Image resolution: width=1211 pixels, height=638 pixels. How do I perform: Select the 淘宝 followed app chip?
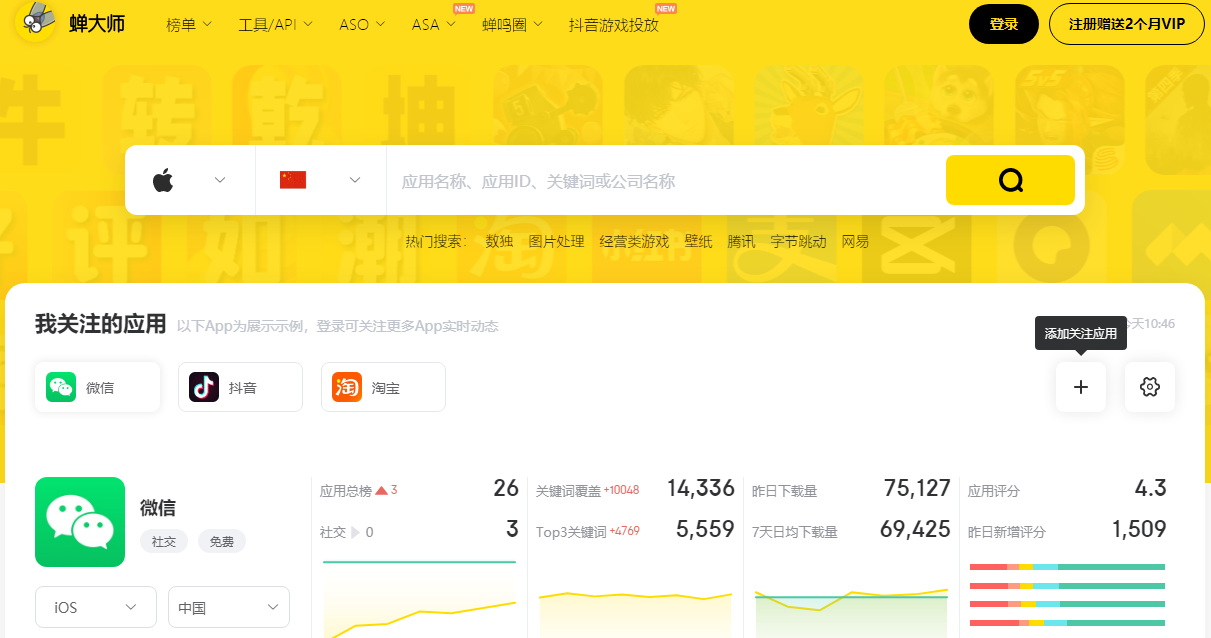pyautogui.click(x=383, y=387)
